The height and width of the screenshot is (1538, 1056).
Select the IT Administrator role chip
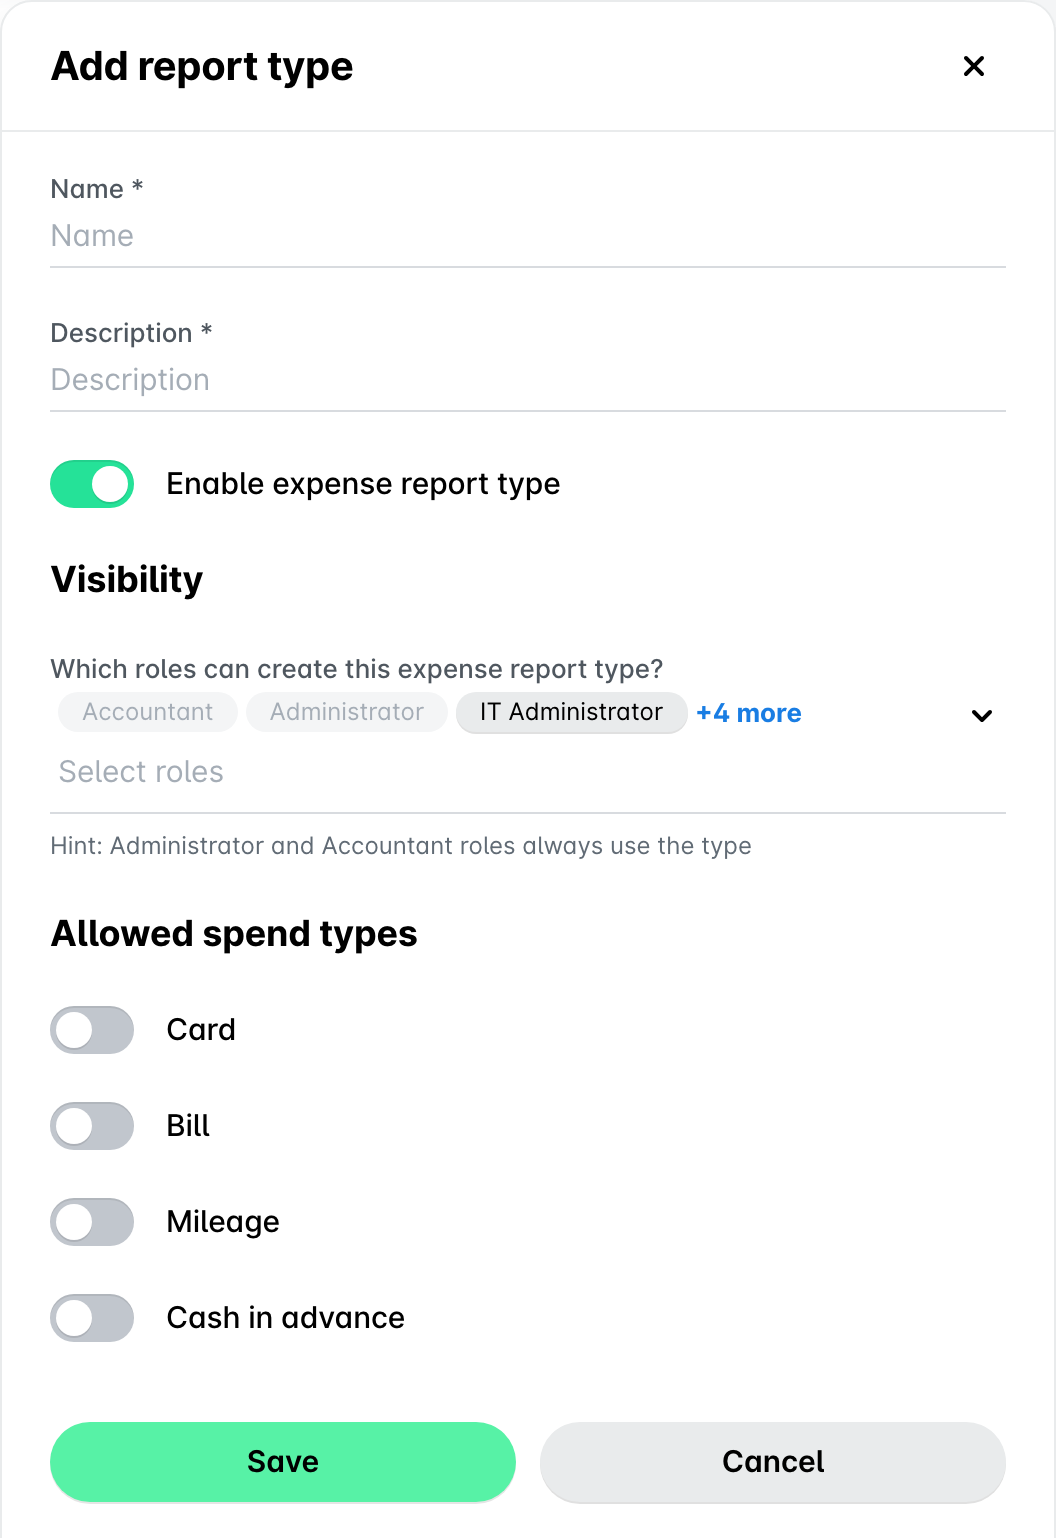[571, 712]
